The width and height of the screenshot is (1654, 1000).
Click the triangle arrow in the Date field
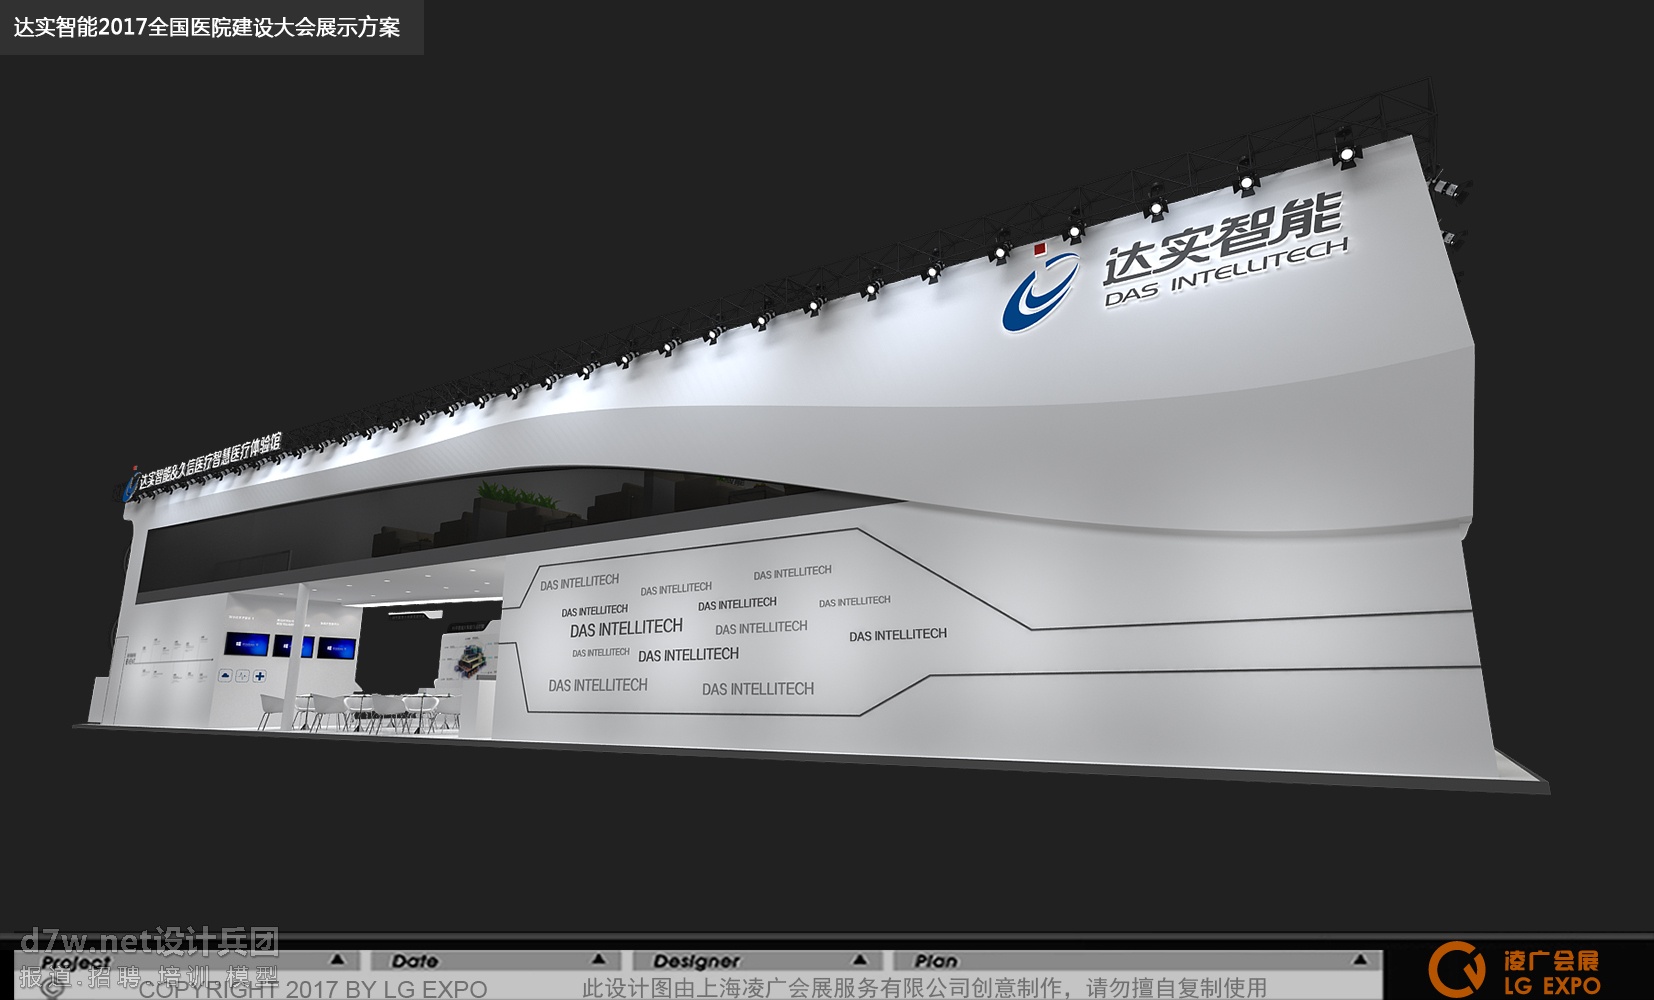[x=598, y=960]
